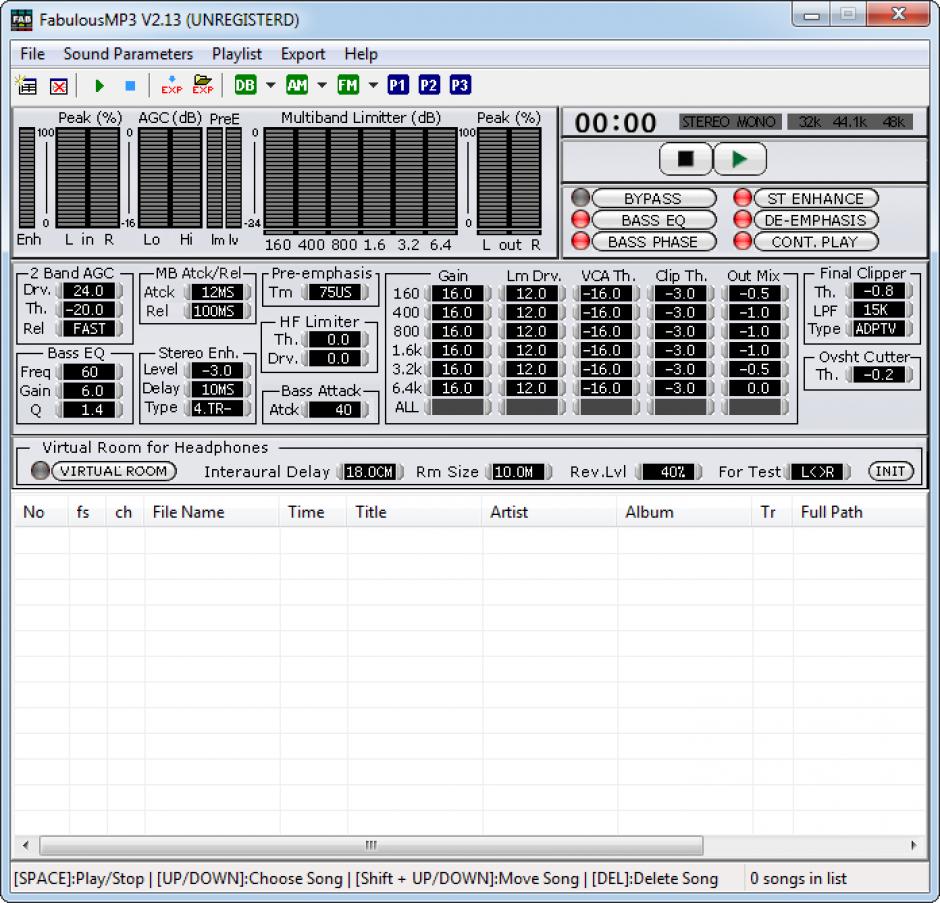
Task: Toggle the DE-EMPHASIS button
Action: pos(816,220)
